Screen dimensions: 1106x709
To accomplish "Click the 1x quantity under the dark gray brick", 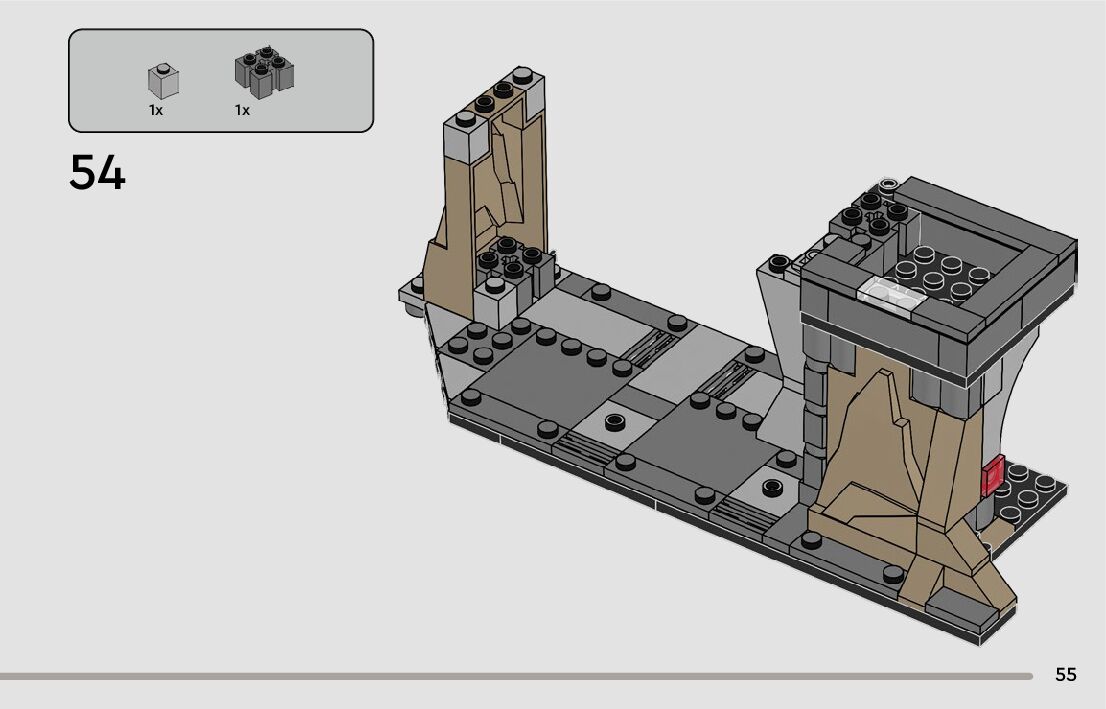I will tap(242, 111).
